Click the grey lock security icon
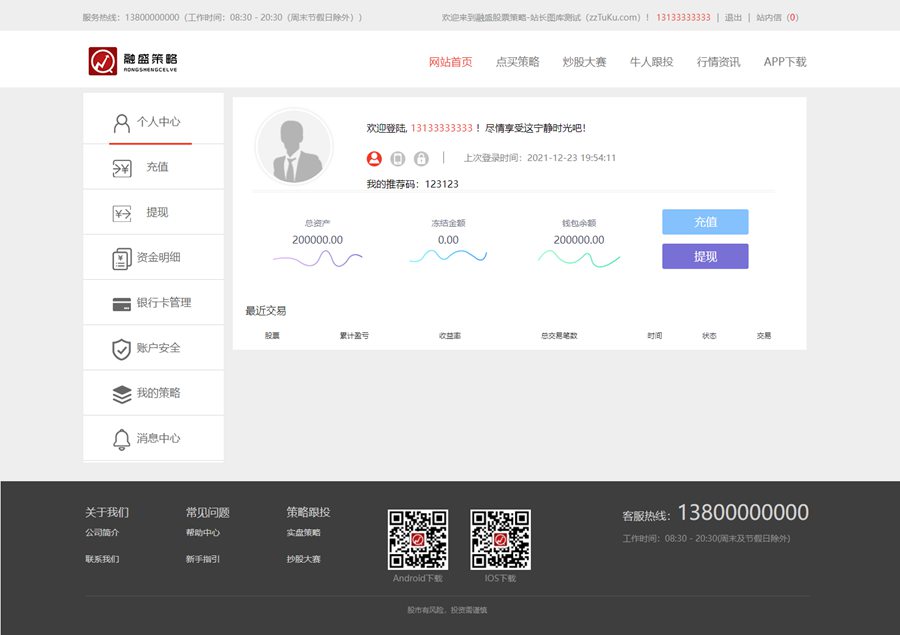Image resolution: width=900 pixels, height=635 pixels. click(421, 158)
